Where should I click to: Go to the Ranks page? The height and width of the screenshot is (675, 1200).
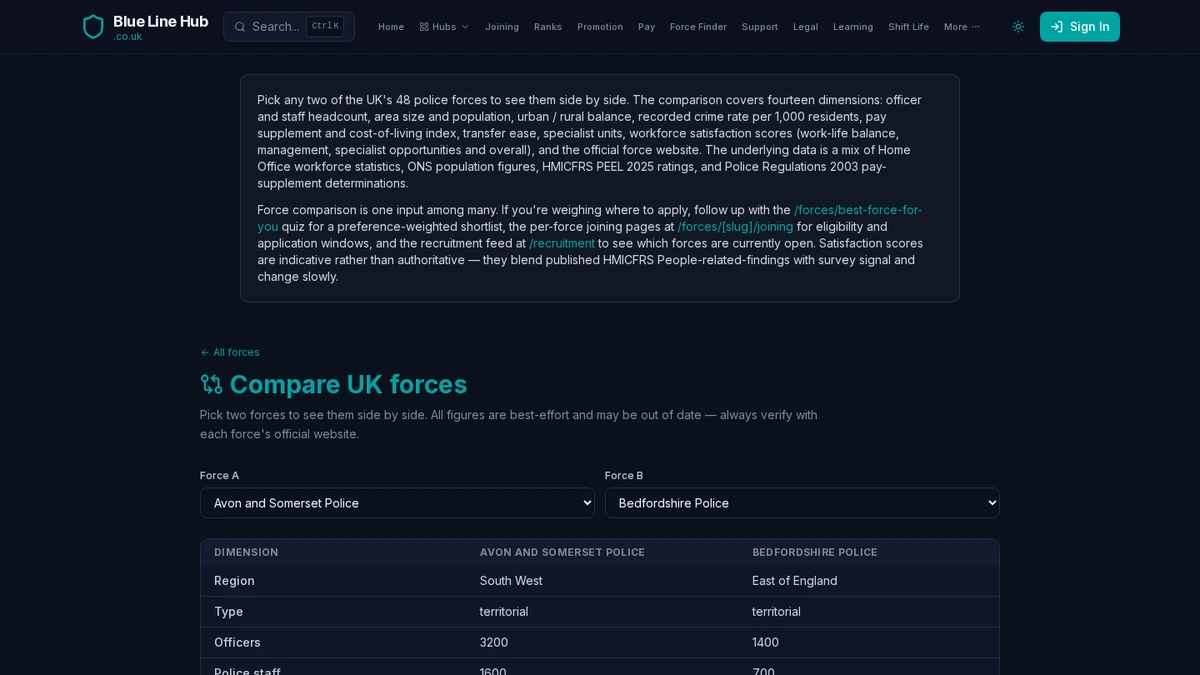click(548, 27)
